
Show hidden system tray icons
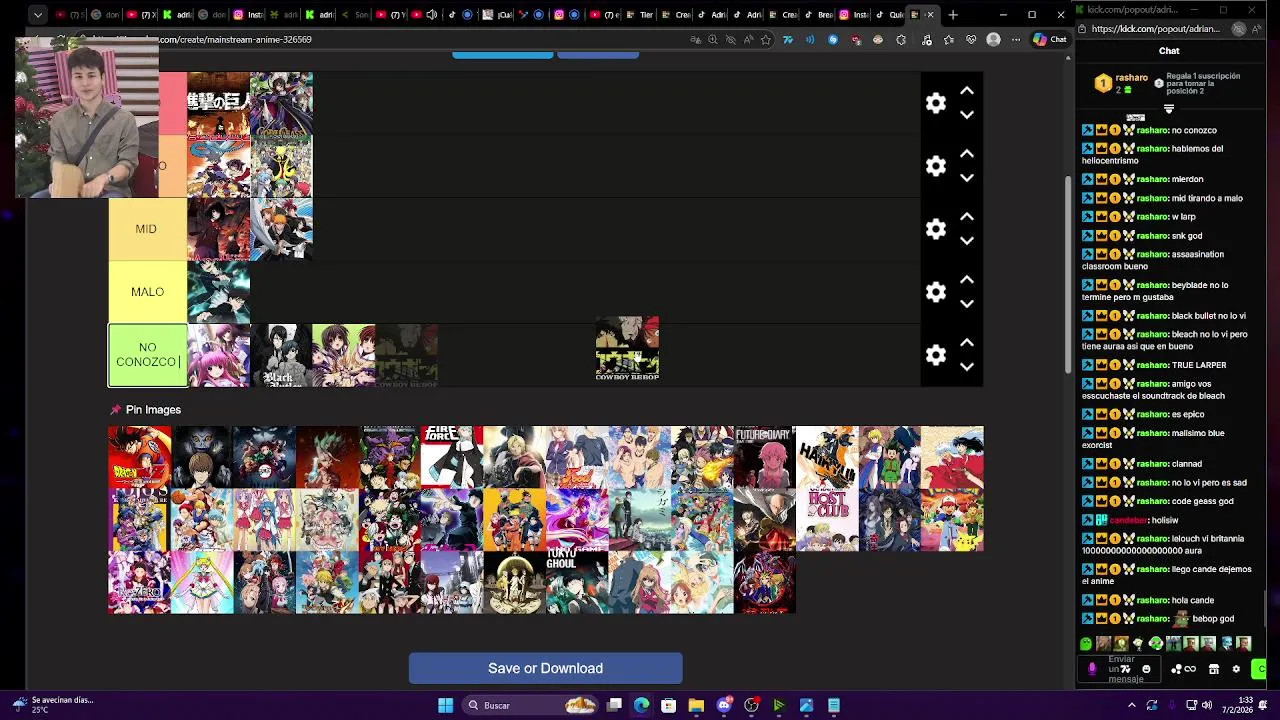coord(1132,705)
